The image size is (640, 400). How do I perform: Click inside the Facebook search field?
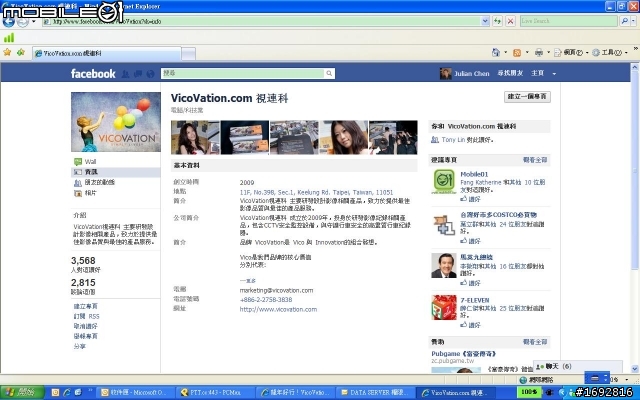243,73
